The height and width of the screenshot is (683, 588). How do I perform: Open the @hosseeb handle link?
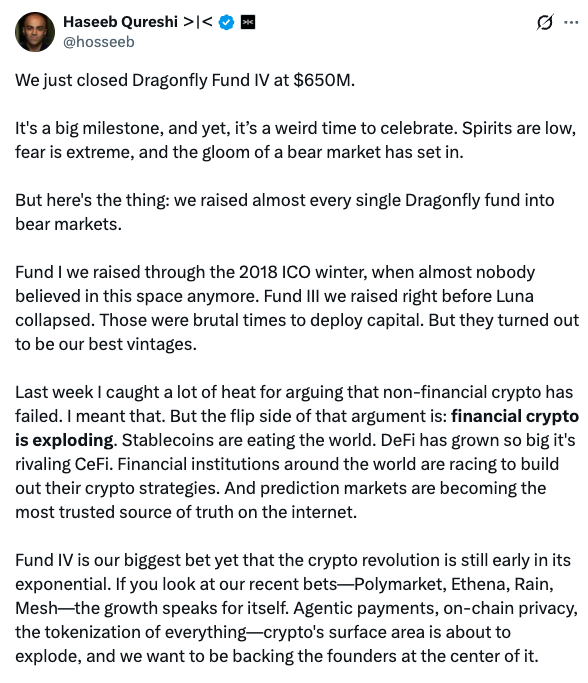[99, 42]
